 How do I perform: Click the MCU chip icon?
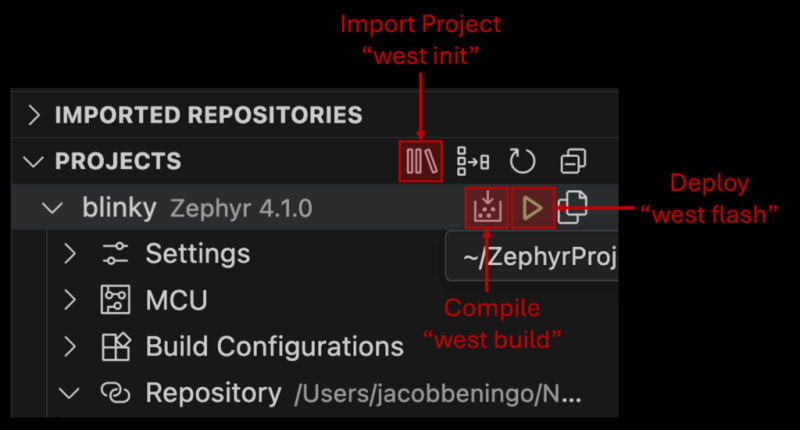point(115,299)
